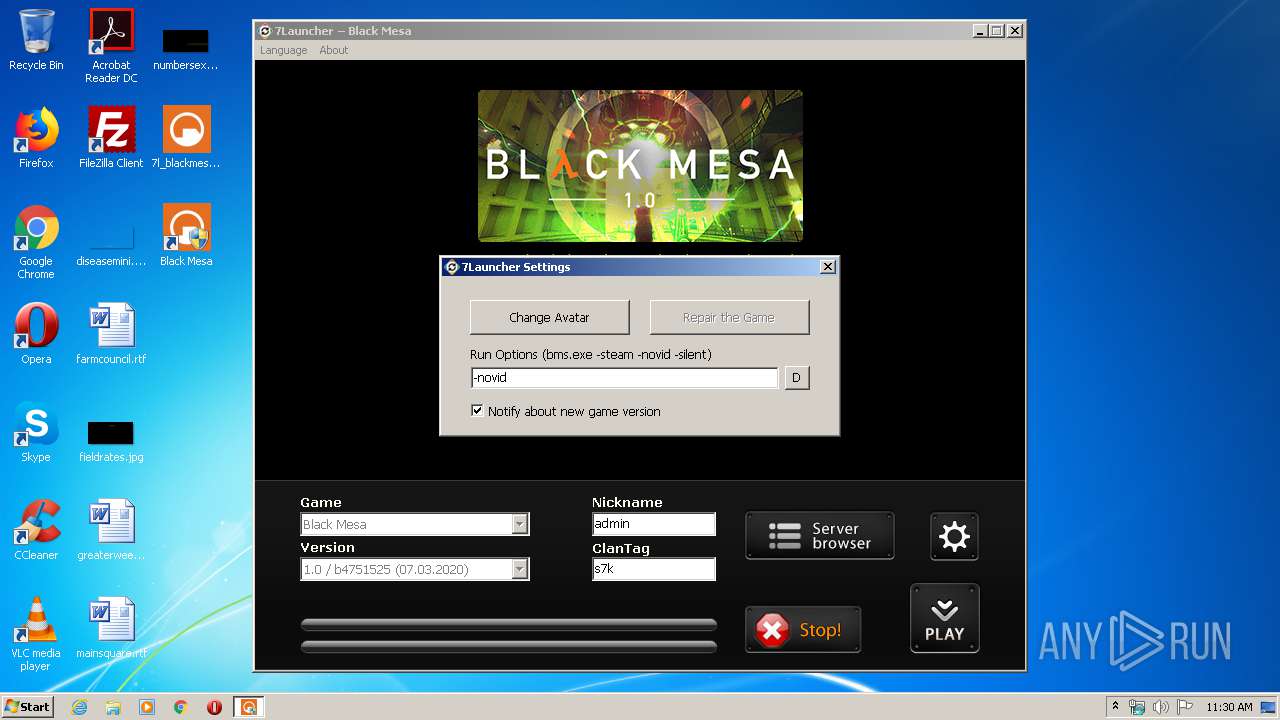Click the Black Mesa 1.0 banner image
The height and width of the screenshot is (720, 1280).
coord(640,166)
